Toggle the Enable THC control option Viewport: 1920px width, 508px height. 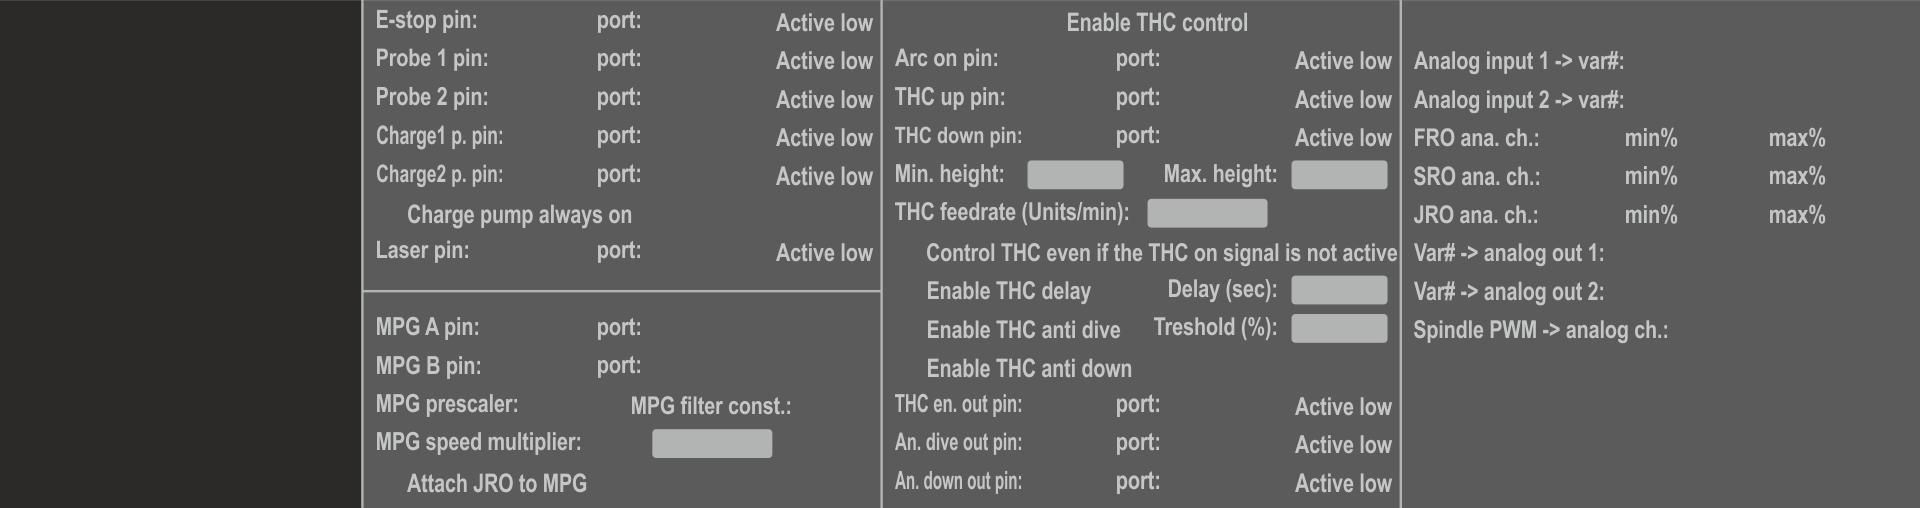pos(1156,22)
